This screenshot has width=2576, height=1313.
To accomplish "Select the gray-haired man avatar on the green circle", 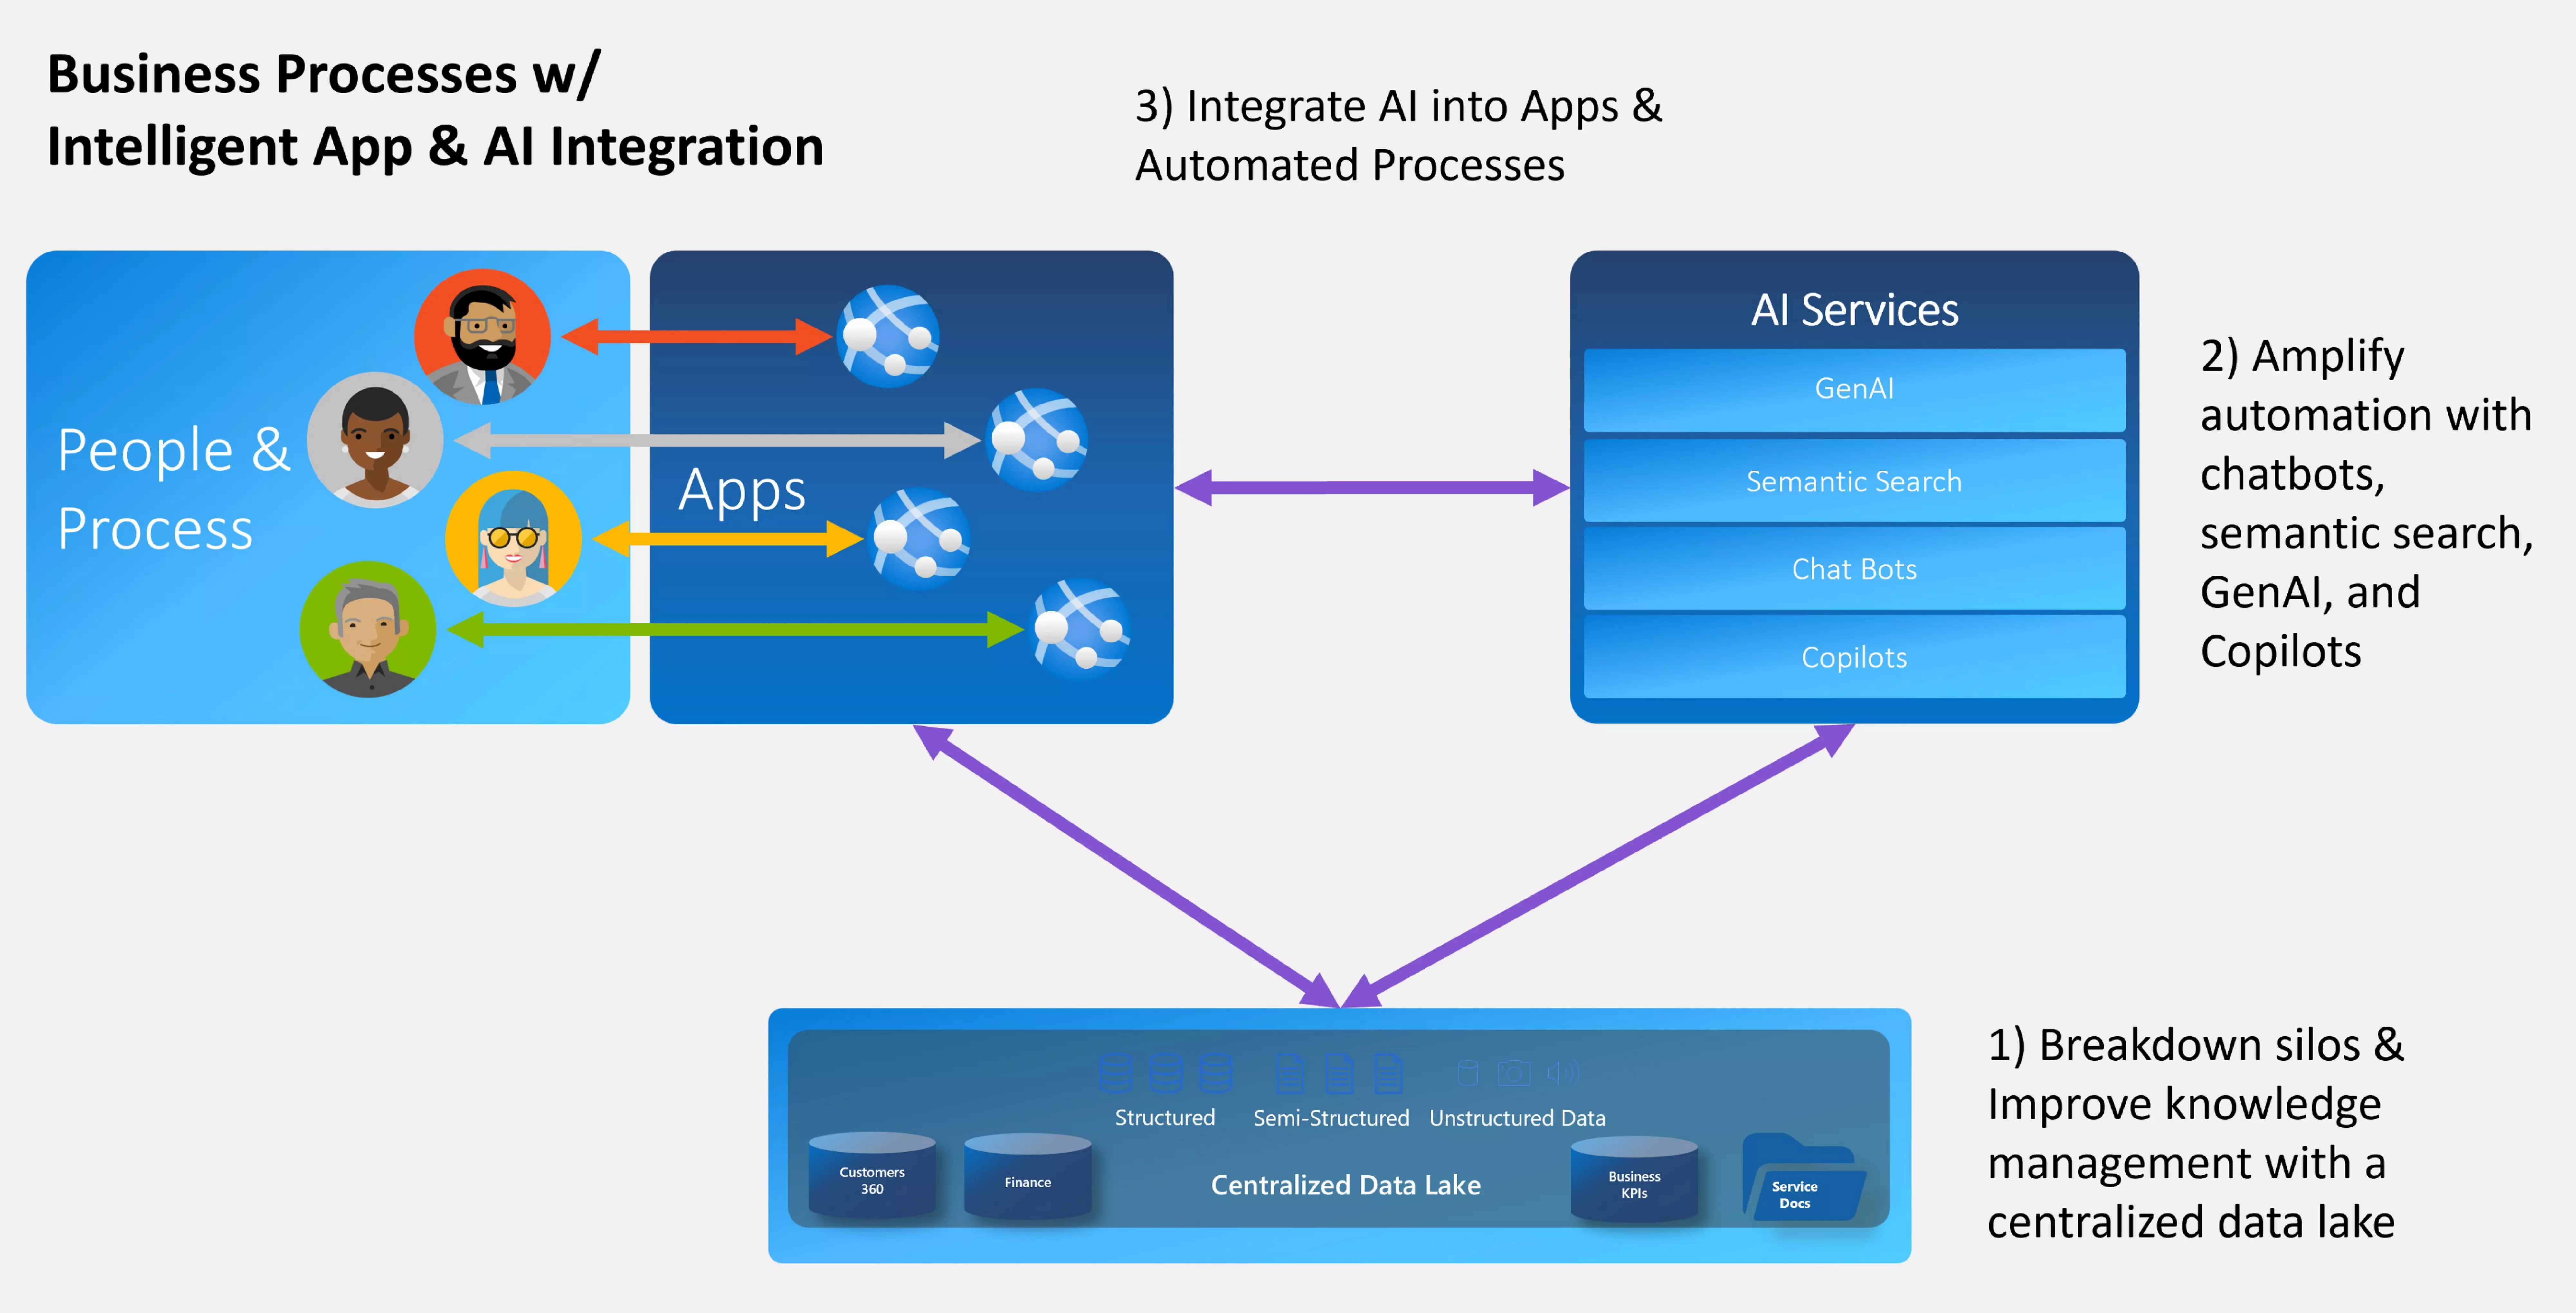I will click(368, 629).
